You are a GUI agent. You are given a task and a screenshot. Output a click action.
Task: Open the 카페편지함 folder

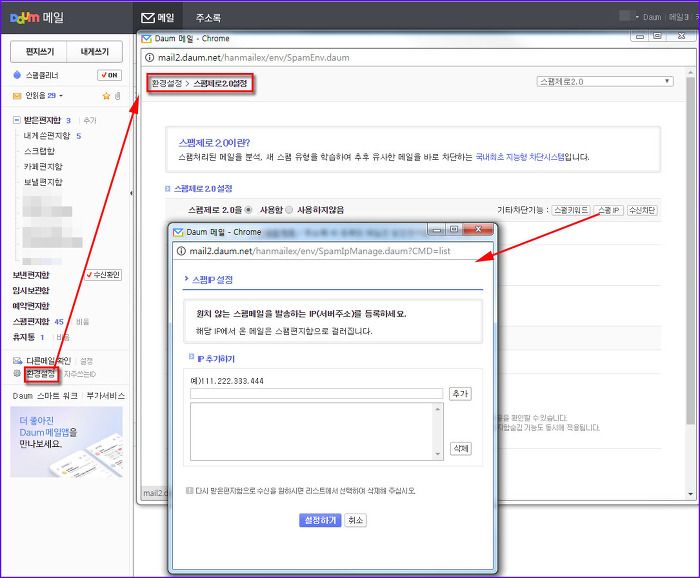coord(43,166)
